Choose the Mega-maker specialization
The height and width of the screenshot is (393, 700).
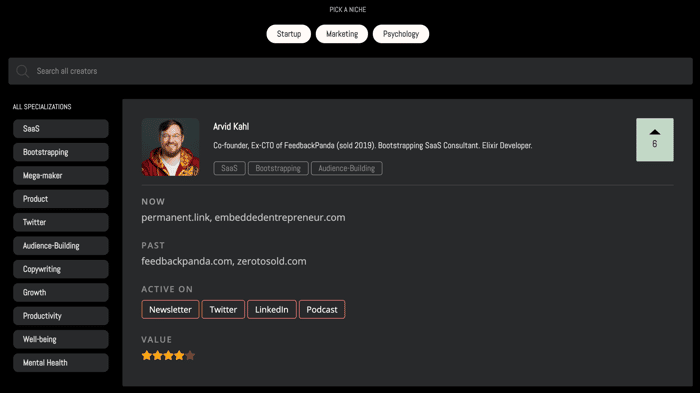click(x=61, y=176)
